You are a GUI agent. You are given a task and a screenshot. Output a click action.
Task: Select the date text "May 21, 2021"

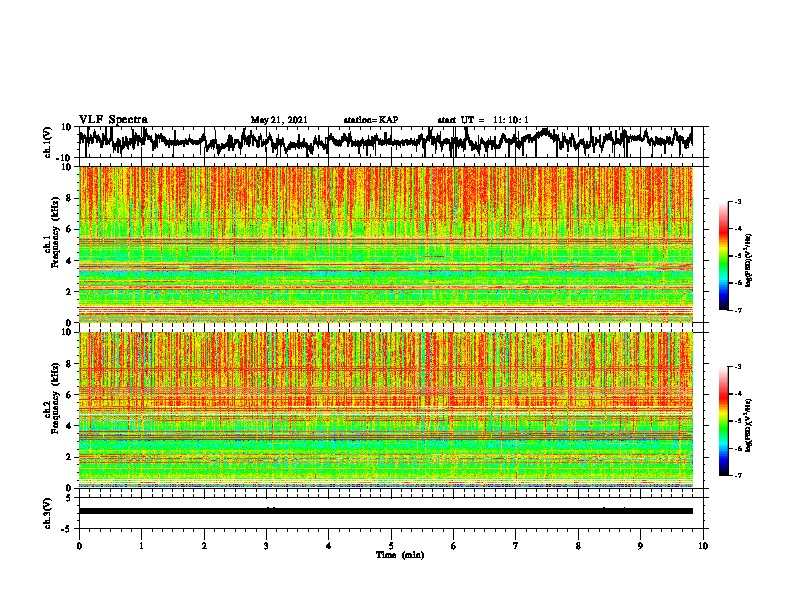click(x=279, y=120)
